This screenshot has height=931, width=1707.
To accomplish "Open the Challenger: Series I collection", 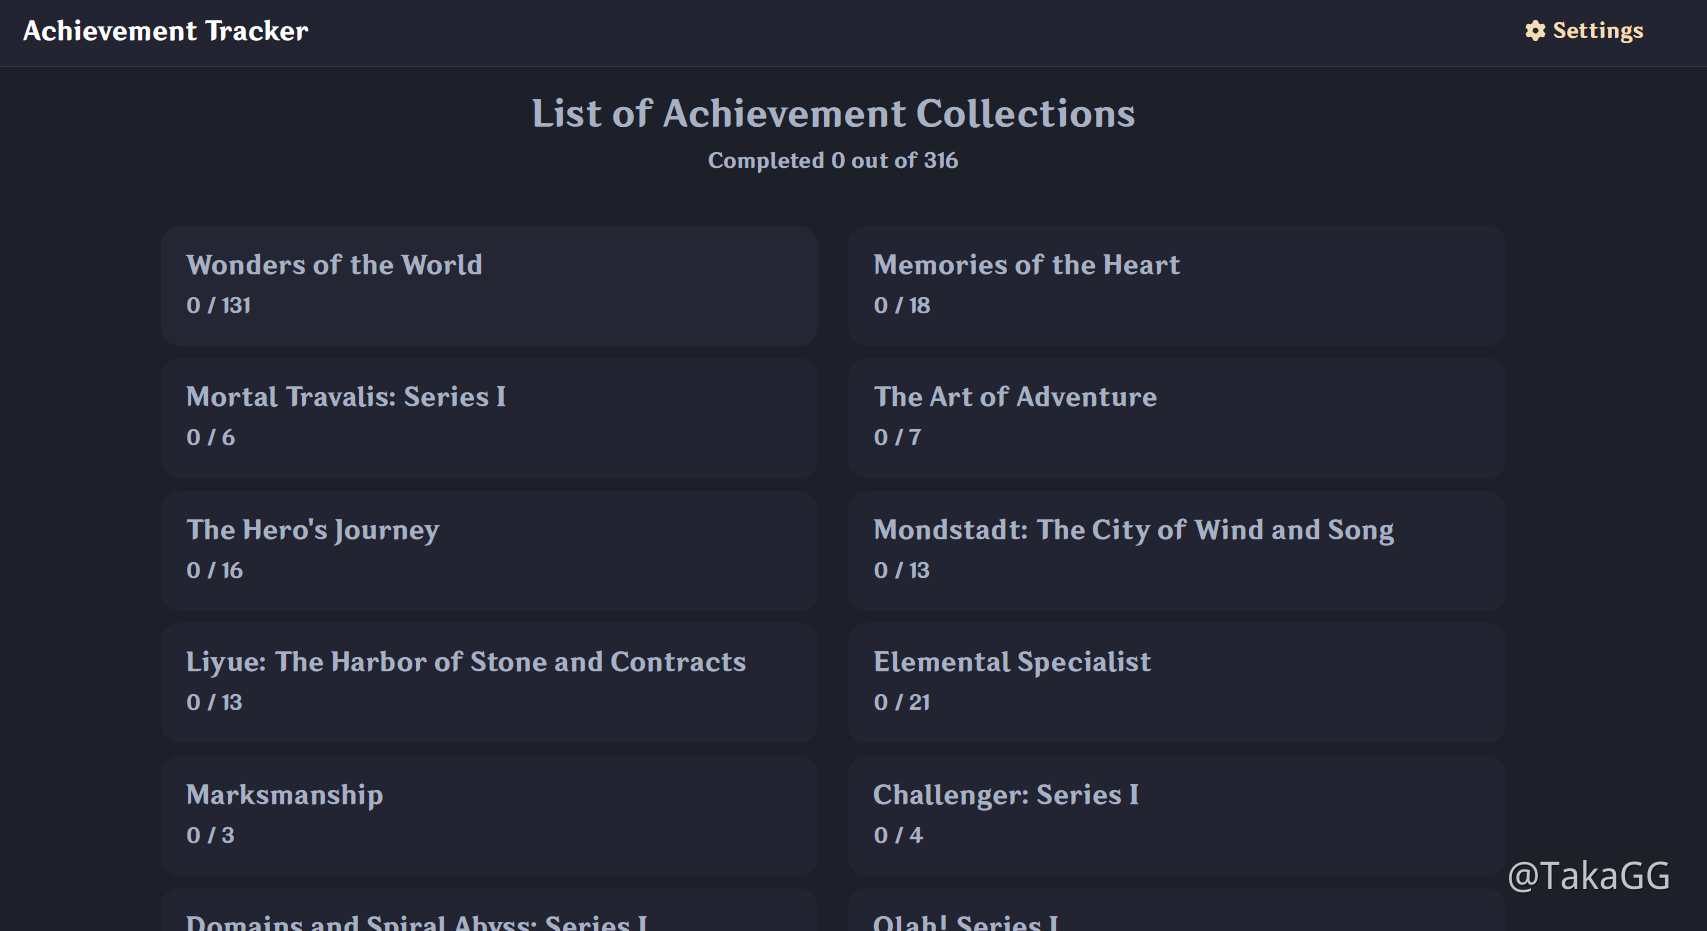I will (1176, 816).
